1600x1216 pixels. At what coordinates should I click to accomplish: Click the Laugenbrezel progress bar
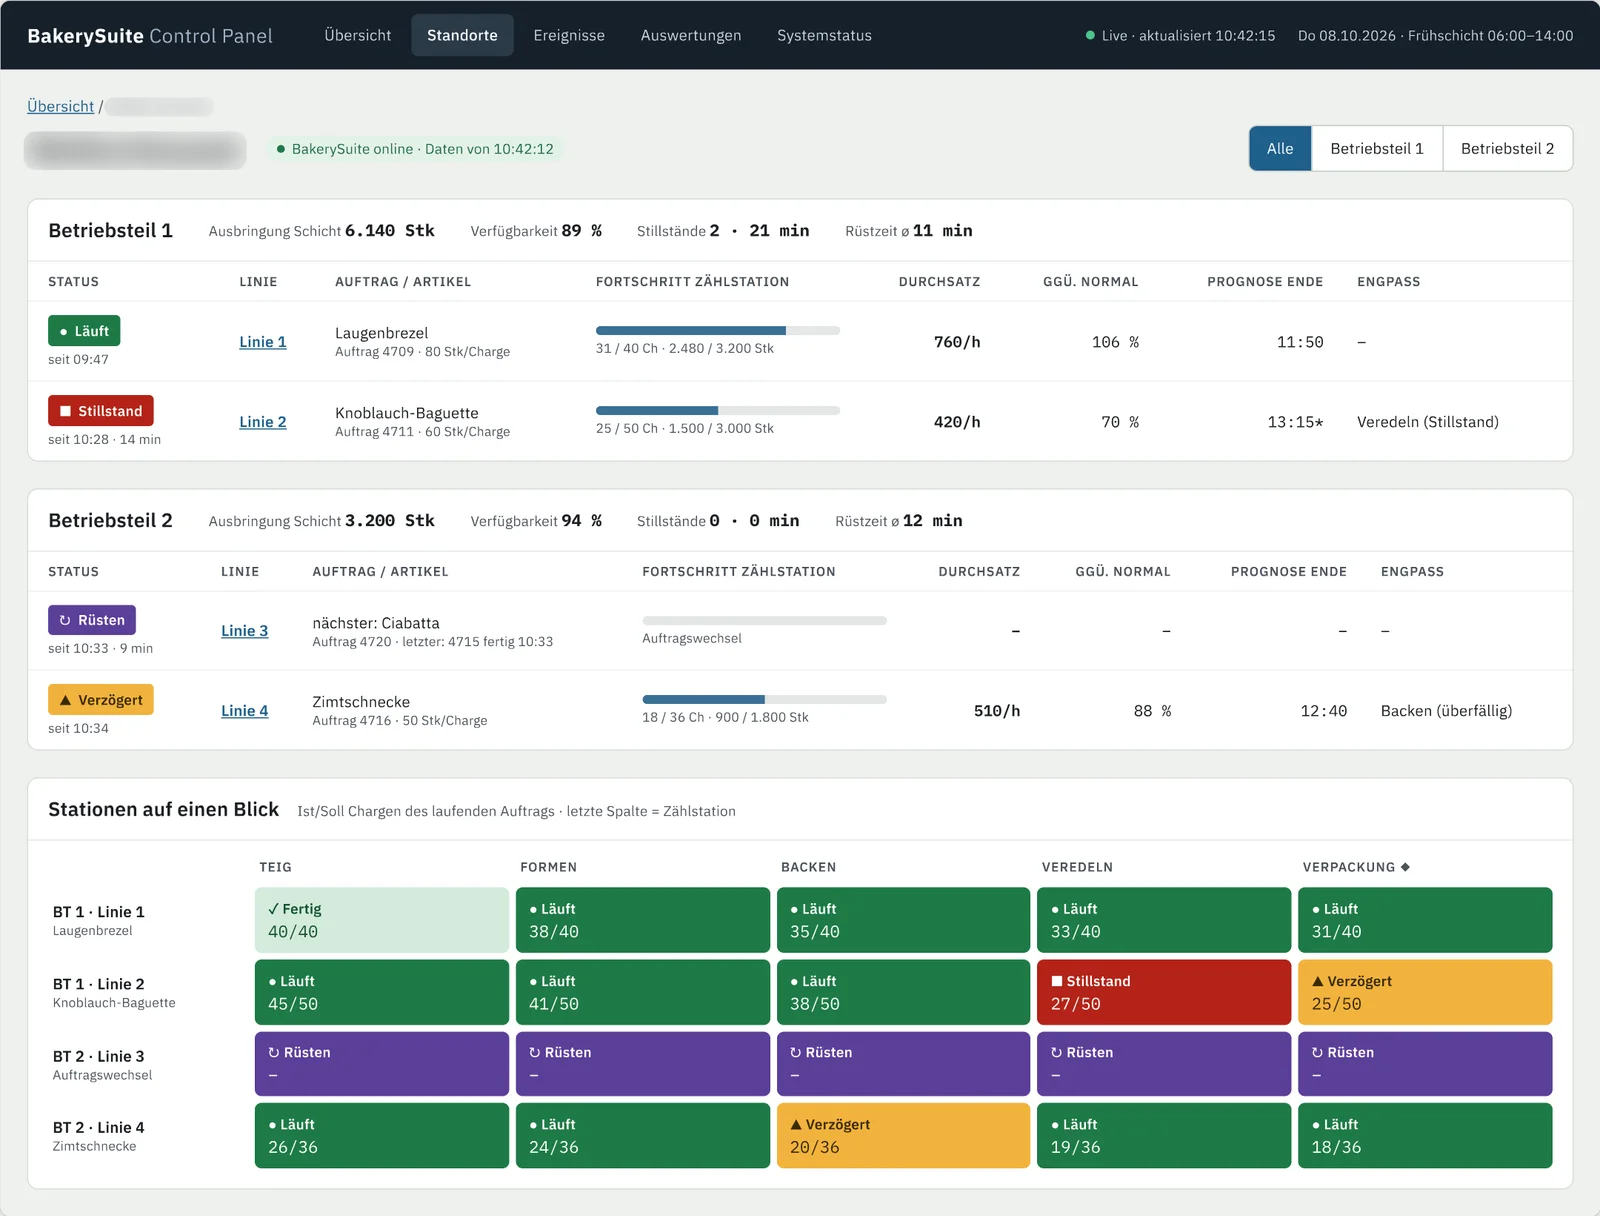pyautogui.click(x=718, y=330)
